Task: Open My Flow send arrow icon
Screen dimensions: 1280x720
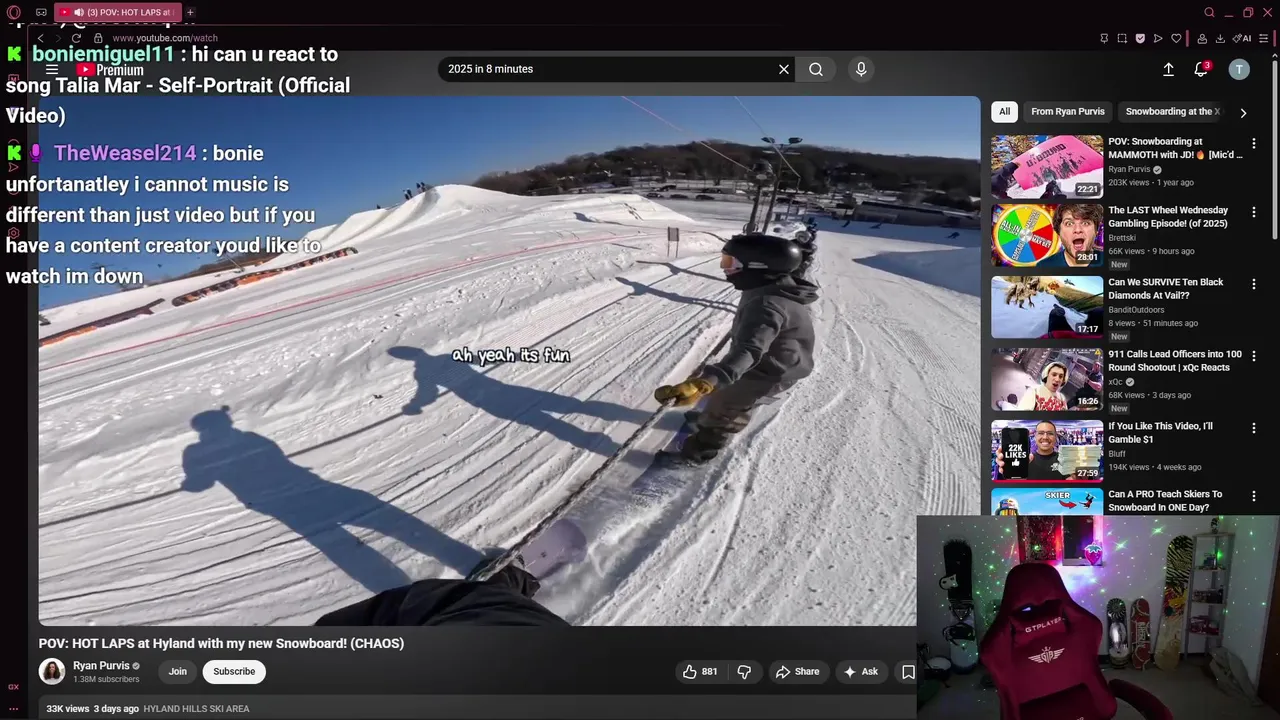Action: (x=1158, y=38)
